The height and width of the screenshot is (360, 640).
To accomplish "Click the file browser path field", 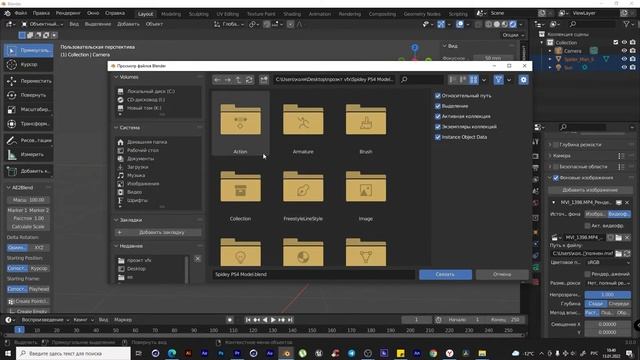I will [334, 80].
